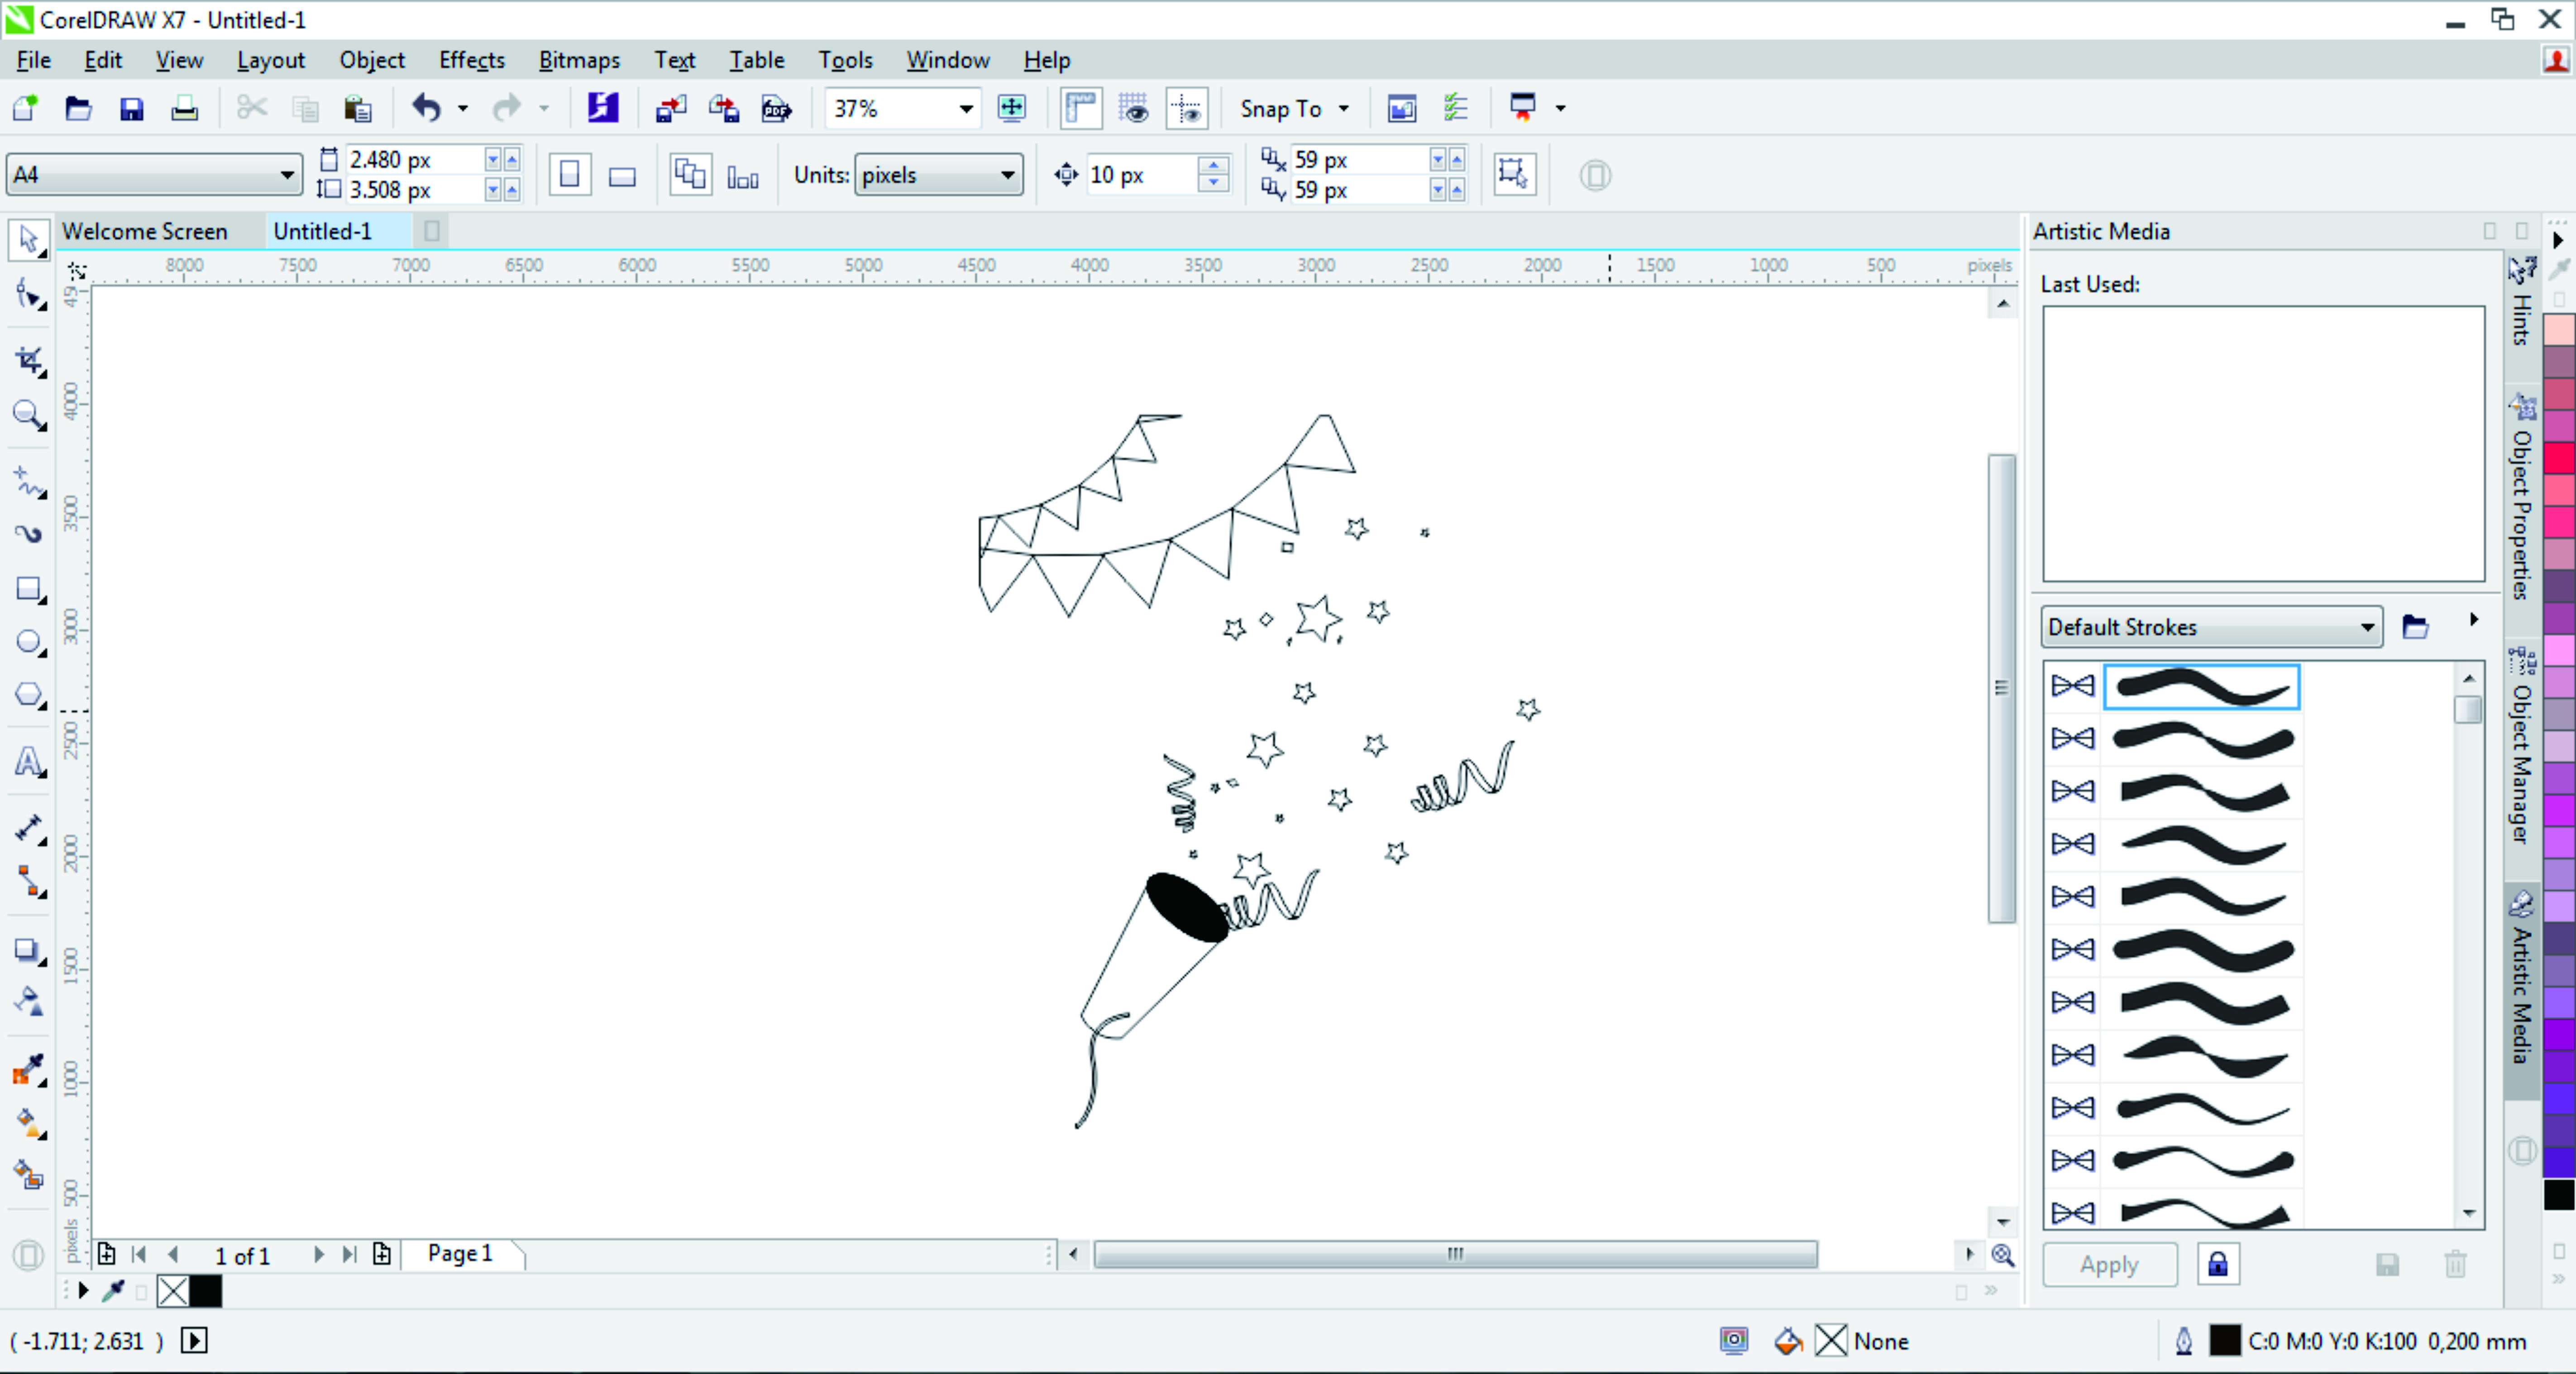Toggle All Pages layout button
Image resolution: width=2576 pixels, height=1374 pixels.
pos(690,175)
